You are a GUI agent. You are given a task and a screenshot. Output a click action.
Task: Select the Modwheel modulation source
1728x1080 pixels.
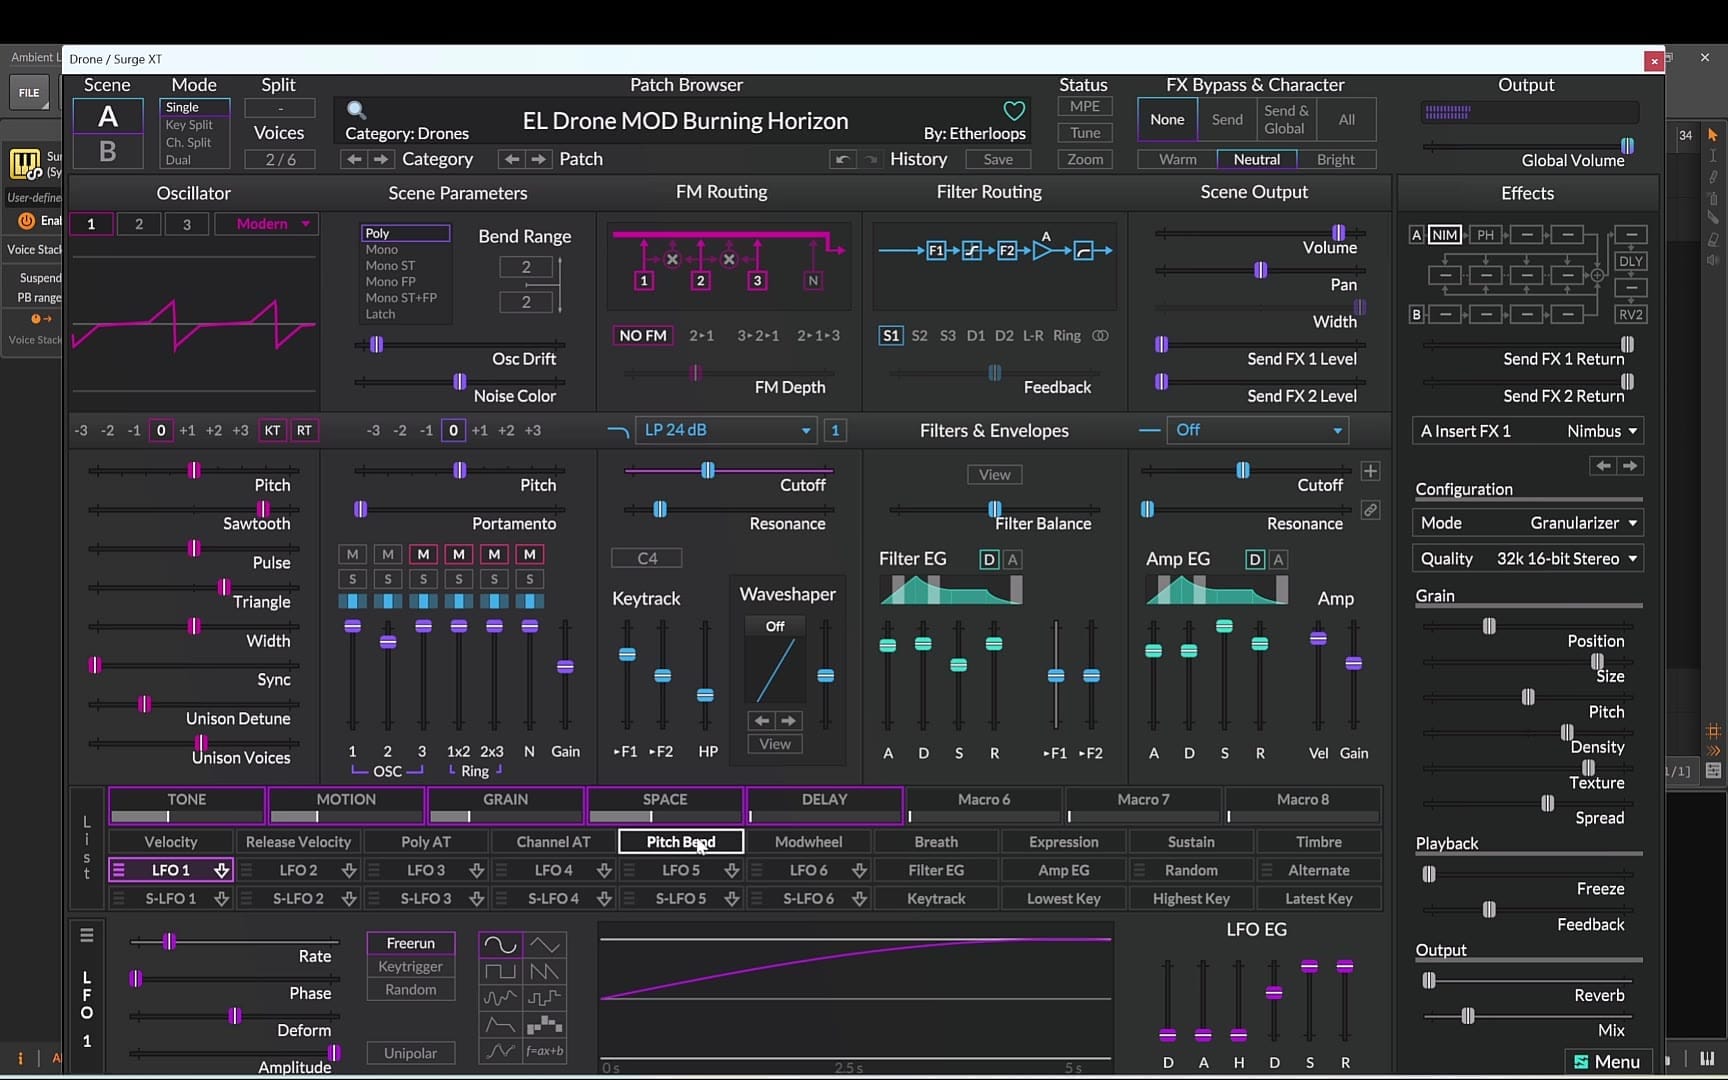(x=808, y=842)
